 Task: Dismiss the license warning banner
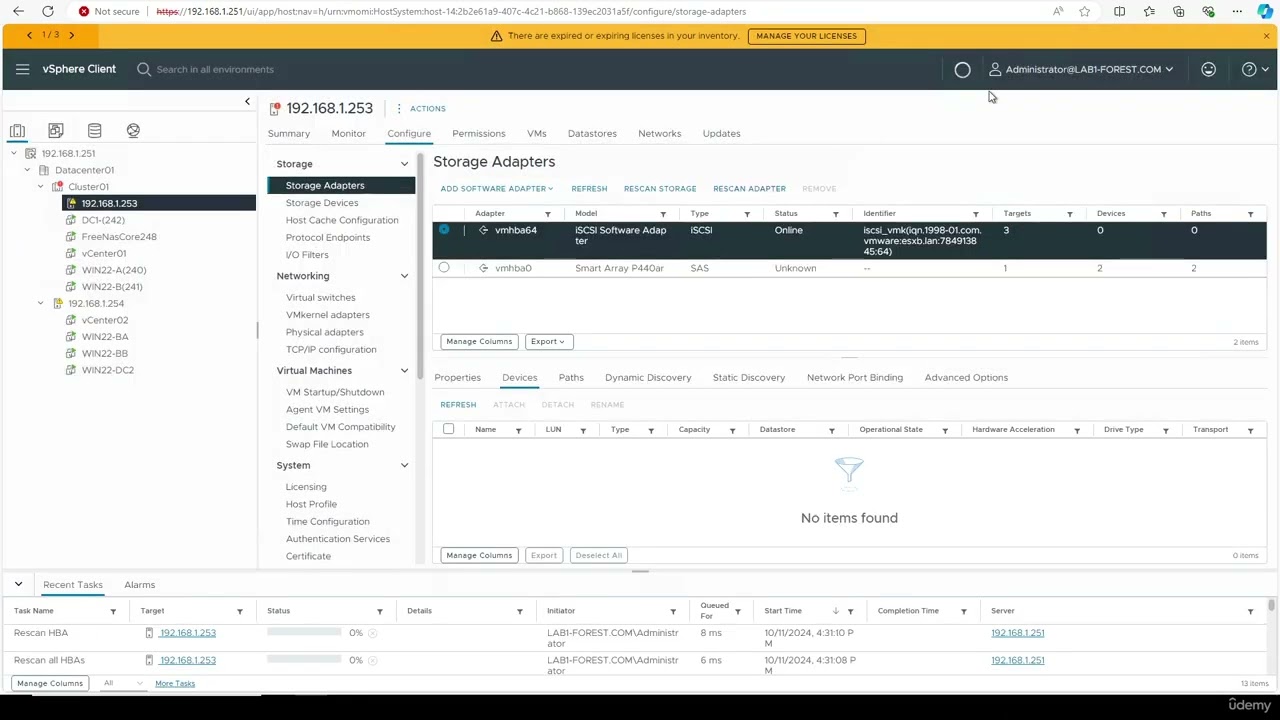(x=1266, y=36)
